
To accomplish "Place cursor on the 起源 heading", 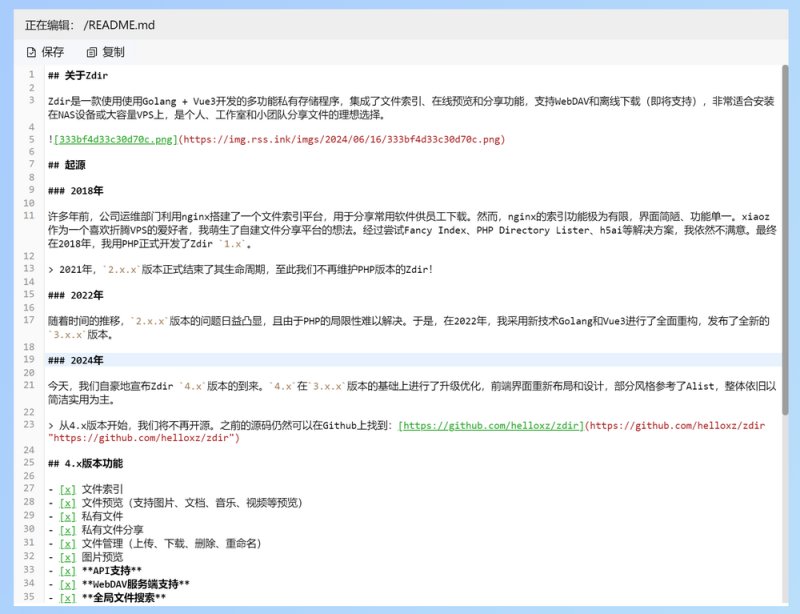I will coord(67,165).
